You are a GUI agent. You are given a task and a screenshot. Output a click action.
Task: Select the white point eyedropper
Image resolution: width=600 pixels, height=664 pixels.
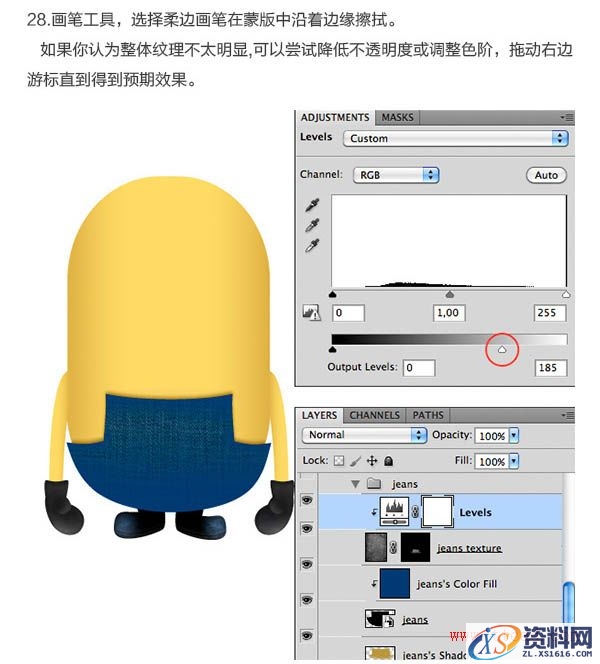pos(312,246)
